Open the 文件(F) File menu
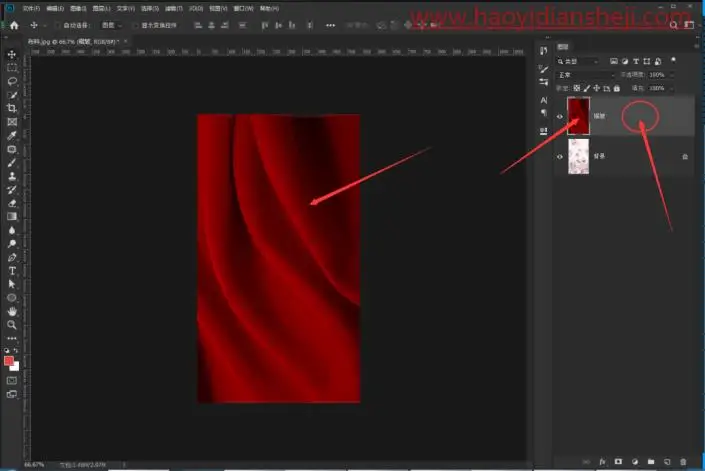Viewport: 705px width, 471px height. click(x=31, y=9)
